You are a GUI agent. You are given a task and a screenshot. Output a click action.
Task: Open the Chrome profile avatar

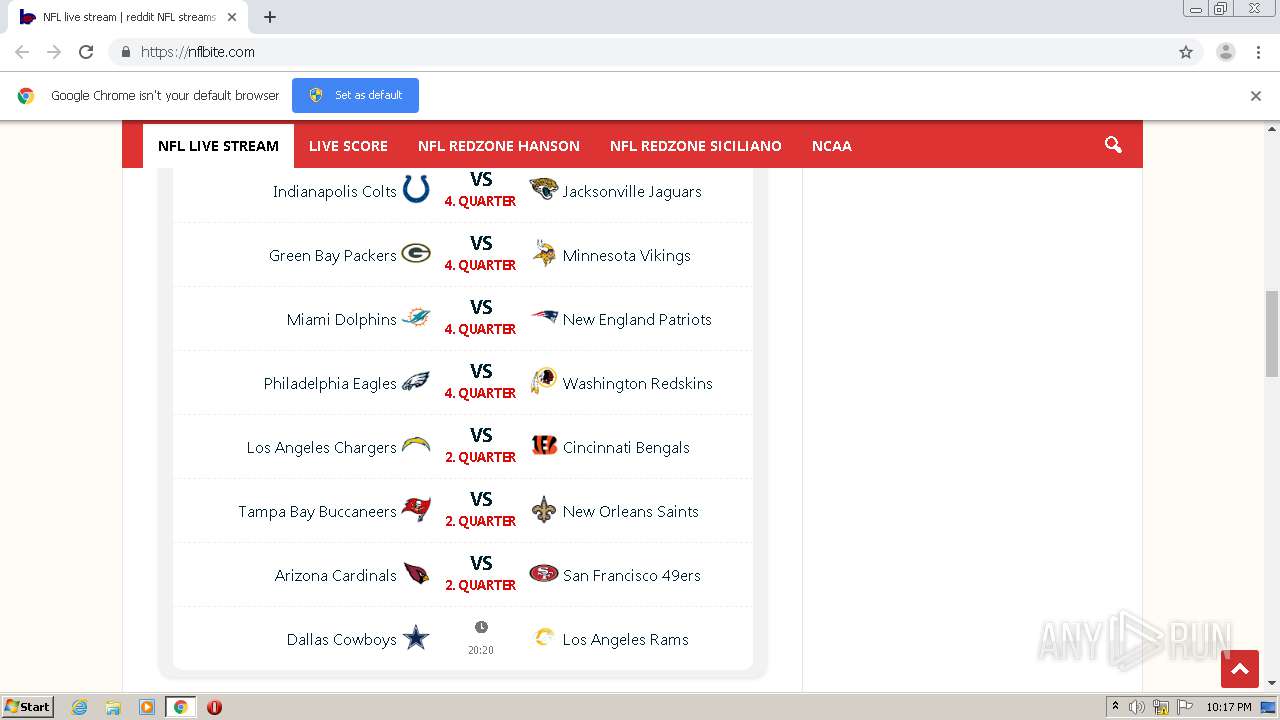click(1226, 52)
